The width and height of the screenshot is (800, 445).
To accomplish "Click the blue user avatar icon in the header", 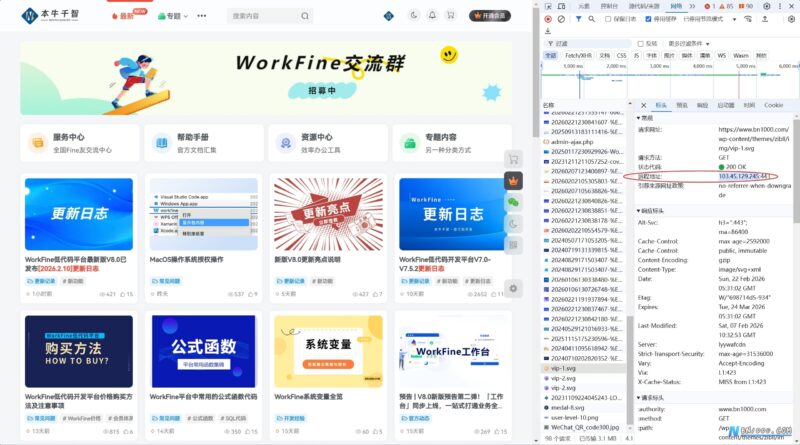I will pyautogui.click(x=389, y=16).
